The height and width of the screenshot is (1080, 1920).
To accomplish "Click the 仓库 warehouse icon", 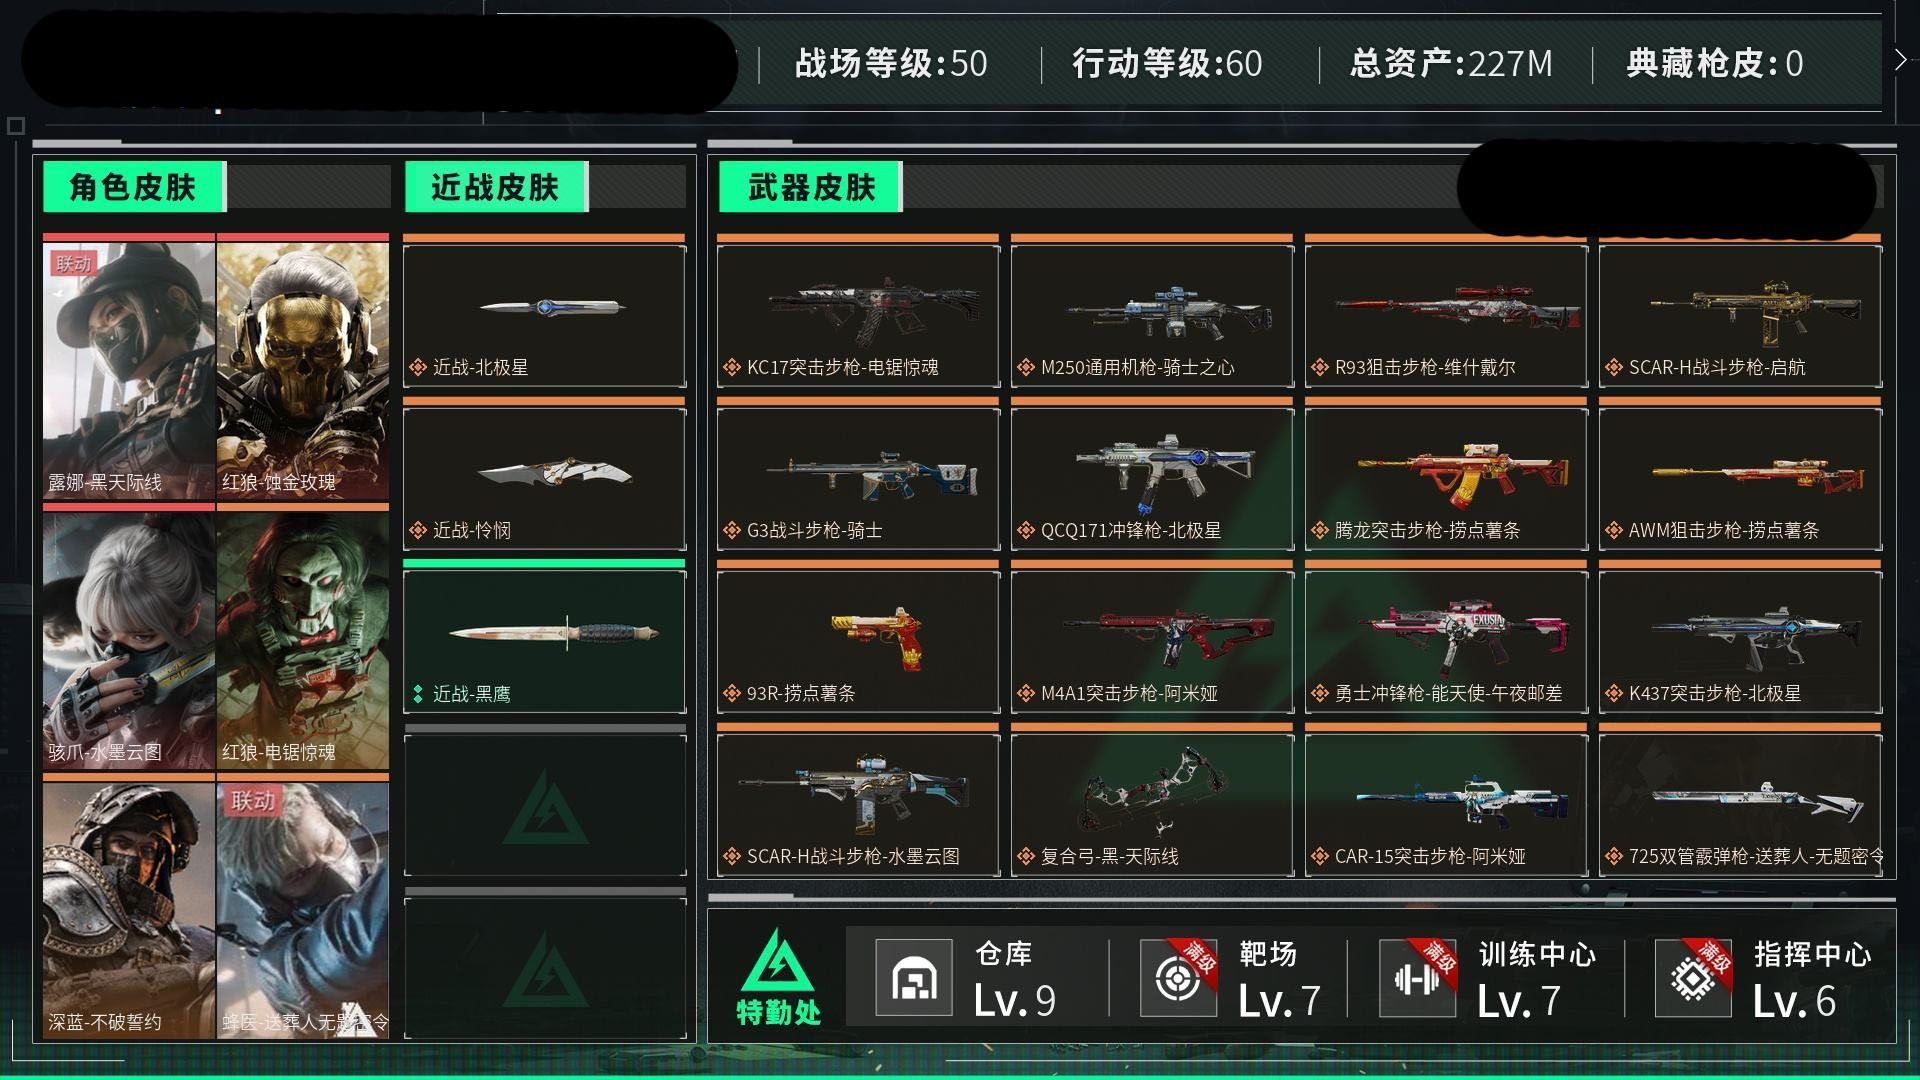I will [913, 979].
